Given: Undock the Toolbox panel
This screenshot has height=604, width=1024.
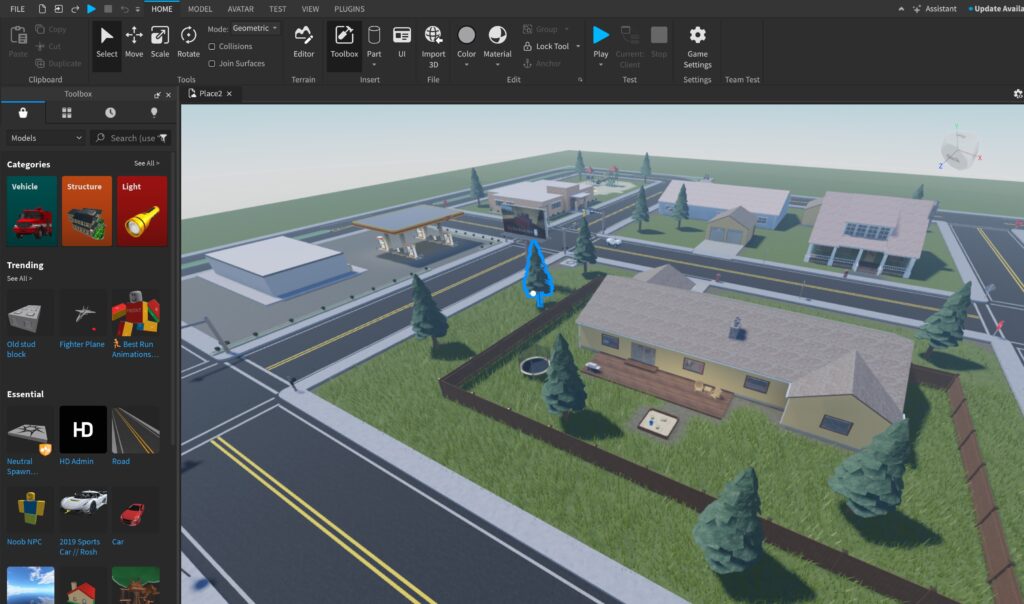Looking at the screenshot, I should (157, 95).
